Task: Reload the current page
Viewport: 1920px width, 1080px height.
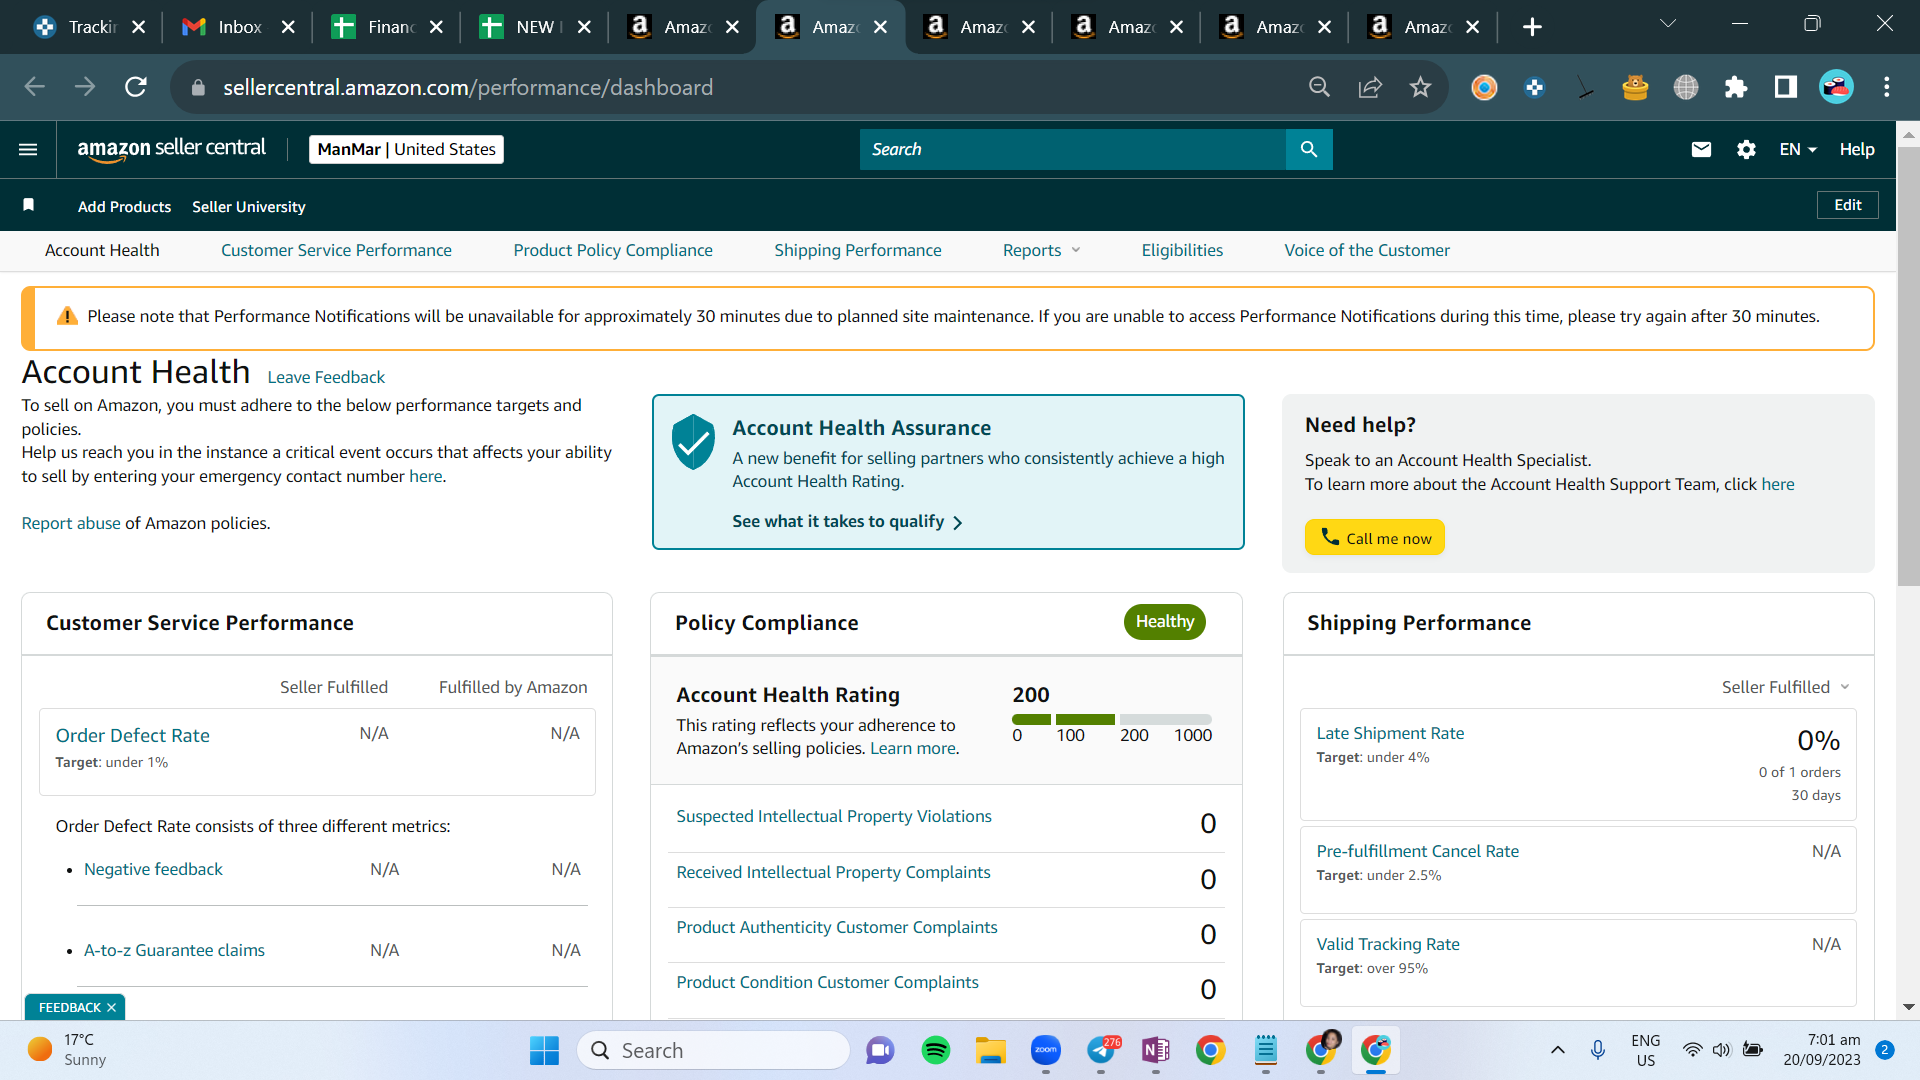Action: point(136,87)
